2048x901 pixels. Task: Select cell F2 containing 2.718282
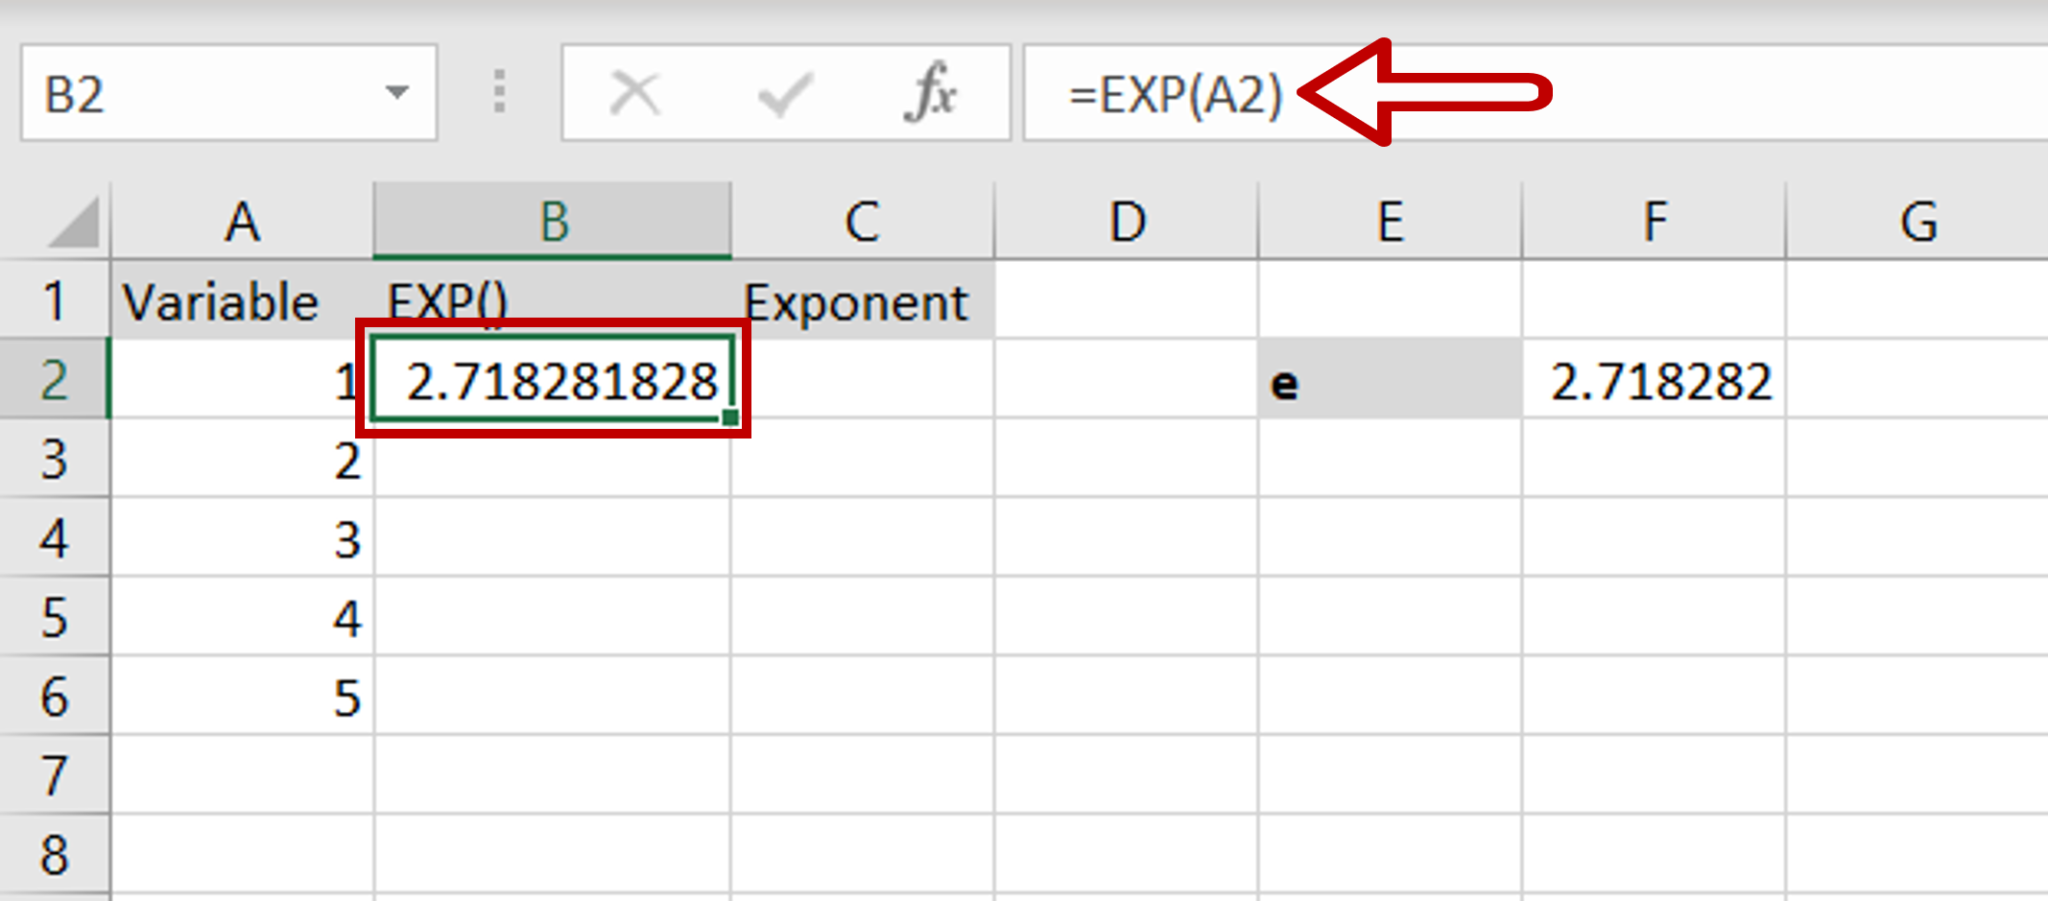(x=1655, y=379)
